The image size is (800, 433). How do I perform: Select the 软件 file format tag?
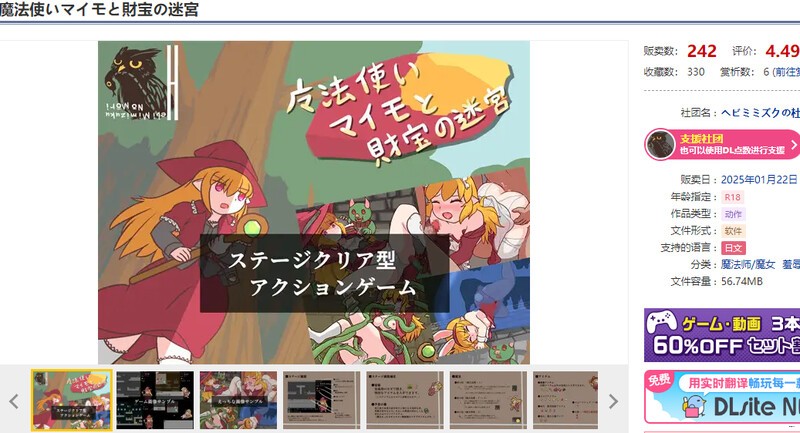(733, 231)
